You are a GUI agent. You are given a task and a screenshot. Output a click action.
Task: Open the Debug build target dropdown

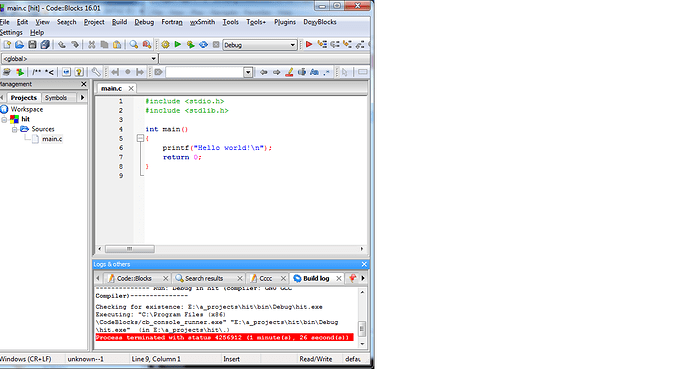pyautogui.click(x=260, y=45)
